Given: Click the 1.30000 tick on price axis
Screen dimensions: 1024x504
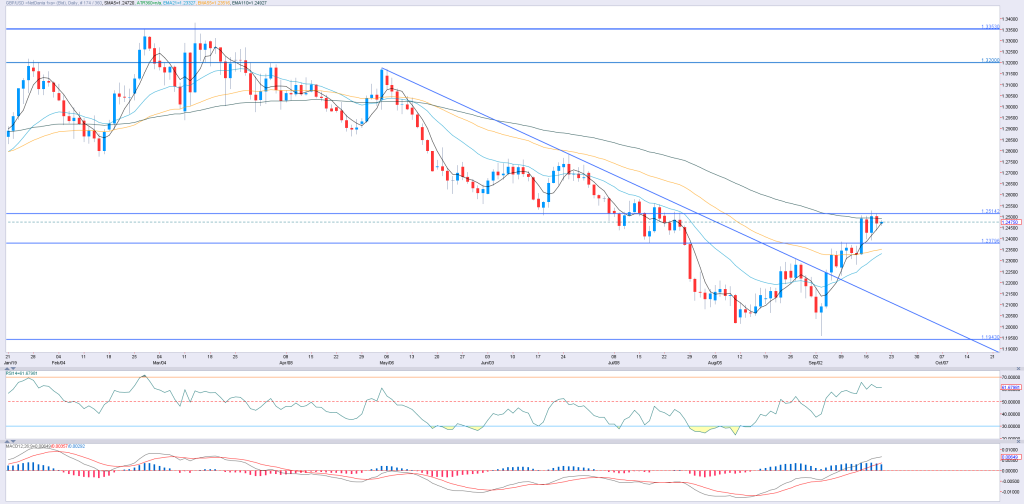Looking at the screenshot, I should (1012, 107).
